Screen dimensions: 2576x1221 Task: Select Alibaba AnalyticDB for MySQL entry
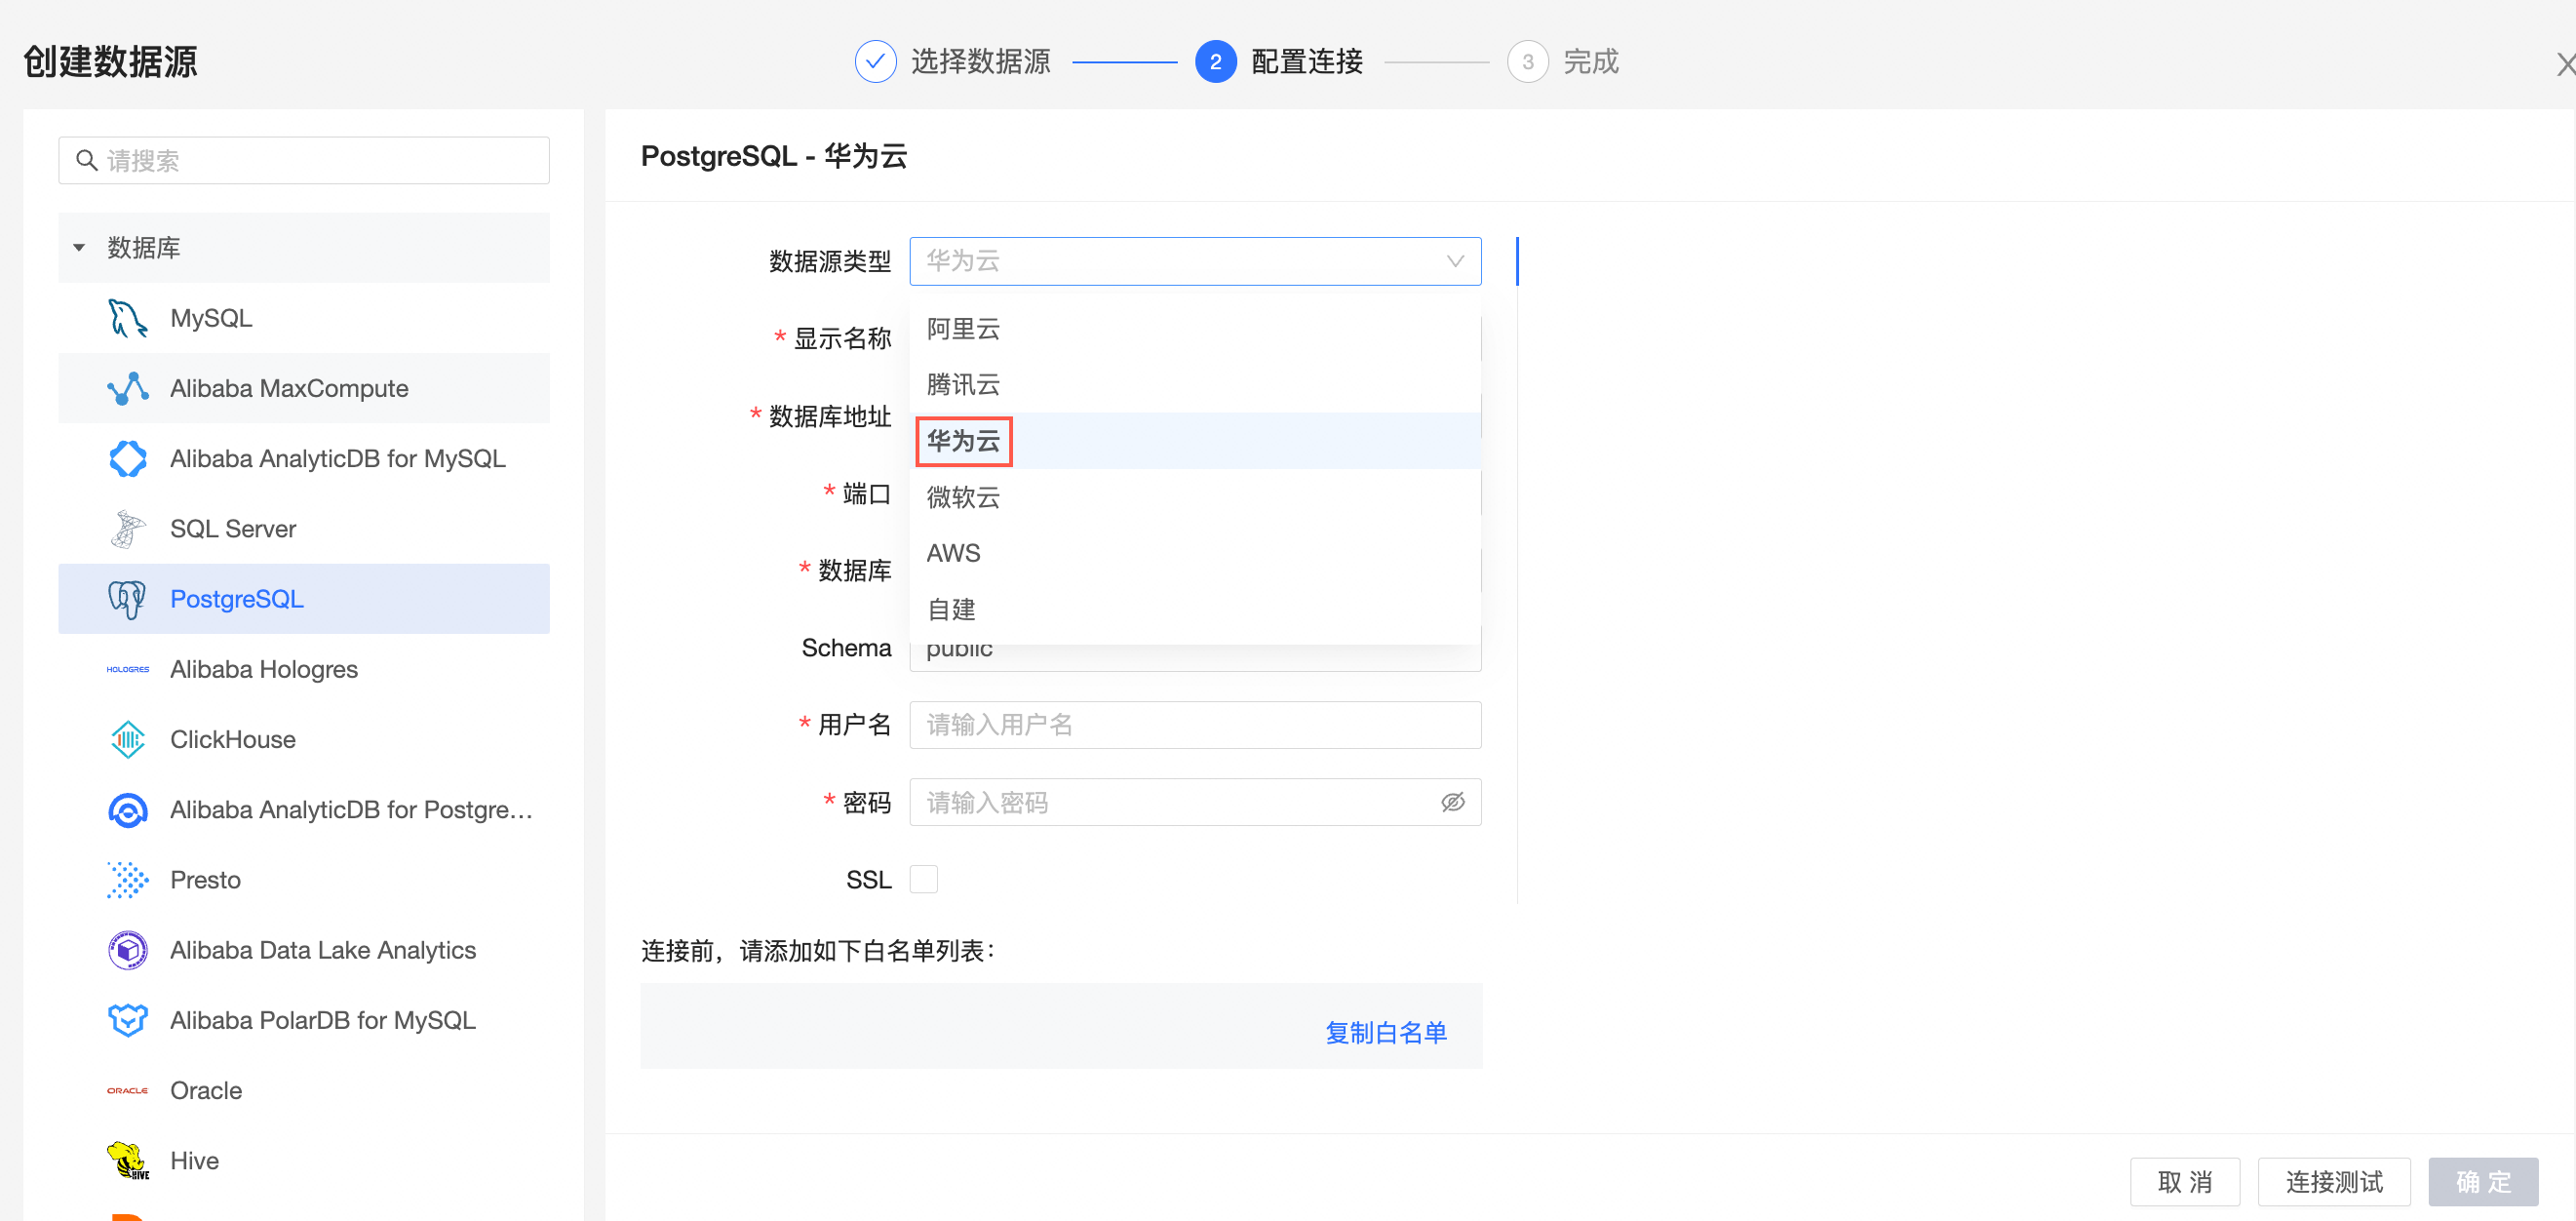tap(304, 458)
